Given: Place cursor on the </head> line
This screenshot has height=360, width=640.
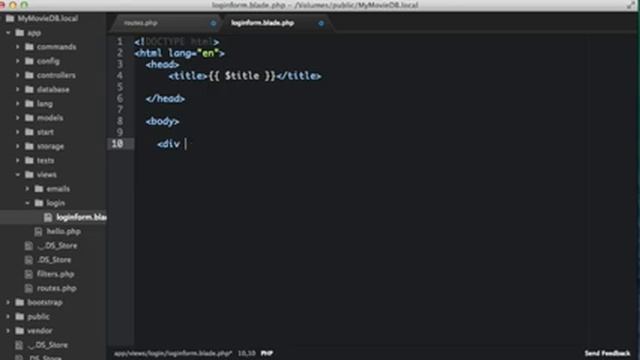Looking at the screenshot, I should point(165,98).
